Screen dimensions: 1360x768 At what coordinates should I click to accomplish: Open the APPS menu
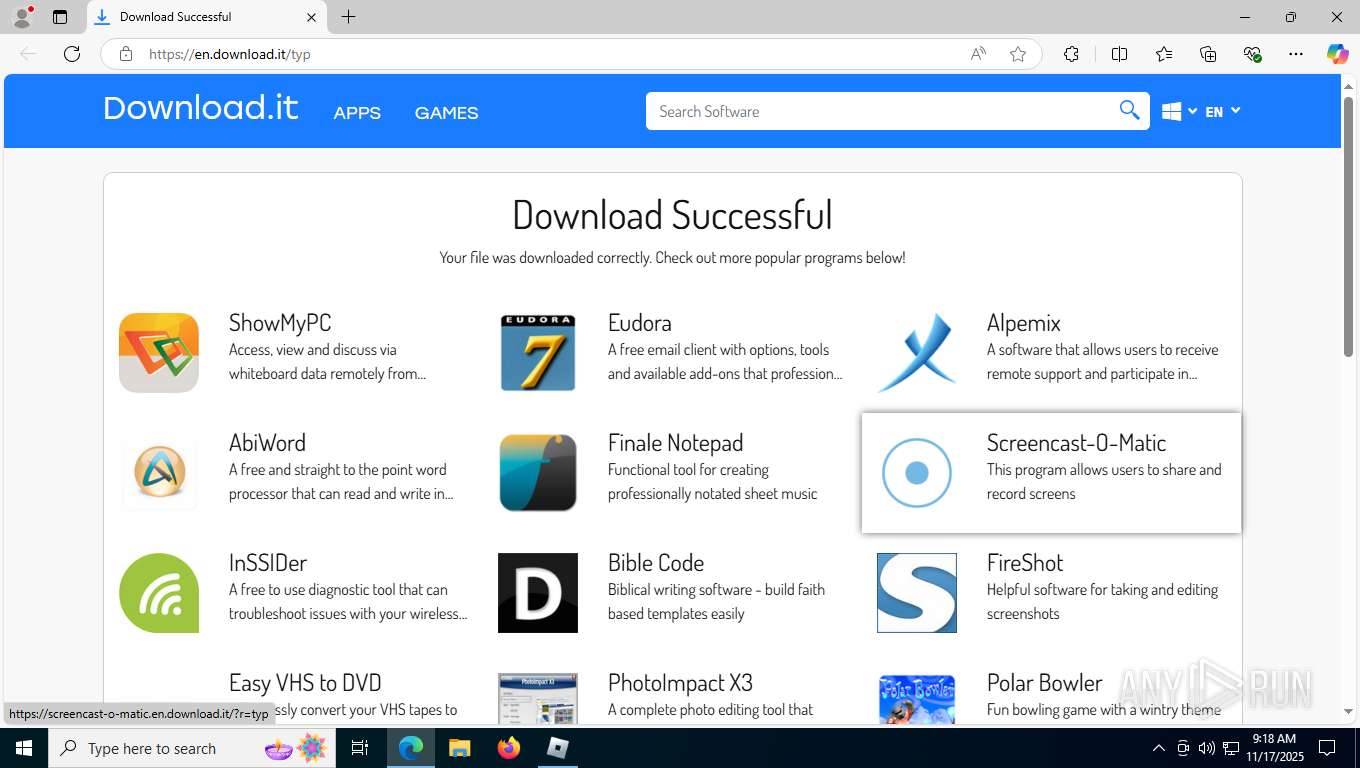[x=357, y=113]
